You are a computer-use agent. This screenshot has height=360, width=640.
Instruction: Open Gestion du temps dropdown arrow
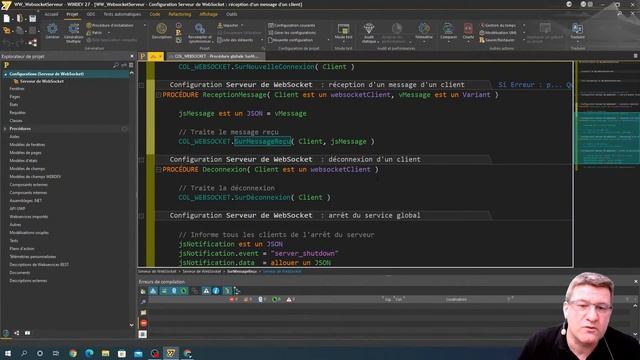pos(524,25)
